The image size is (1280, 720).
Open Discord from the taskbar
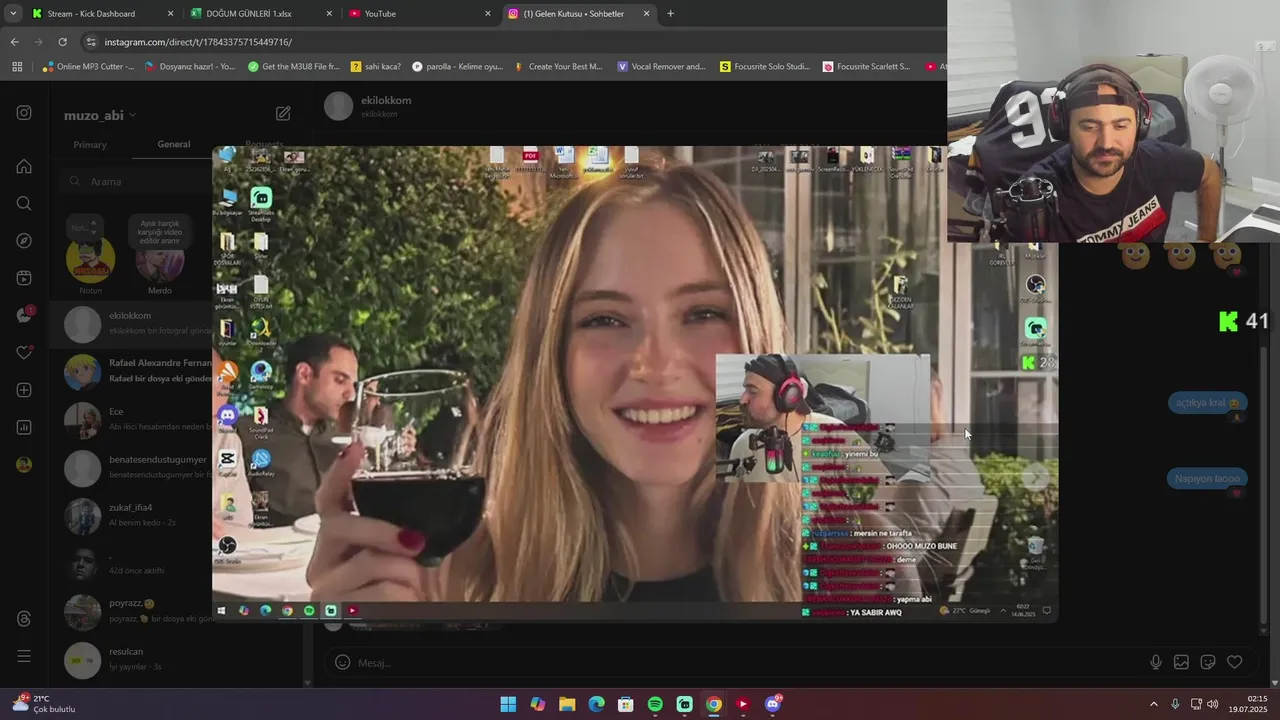(x=772, y=704)
